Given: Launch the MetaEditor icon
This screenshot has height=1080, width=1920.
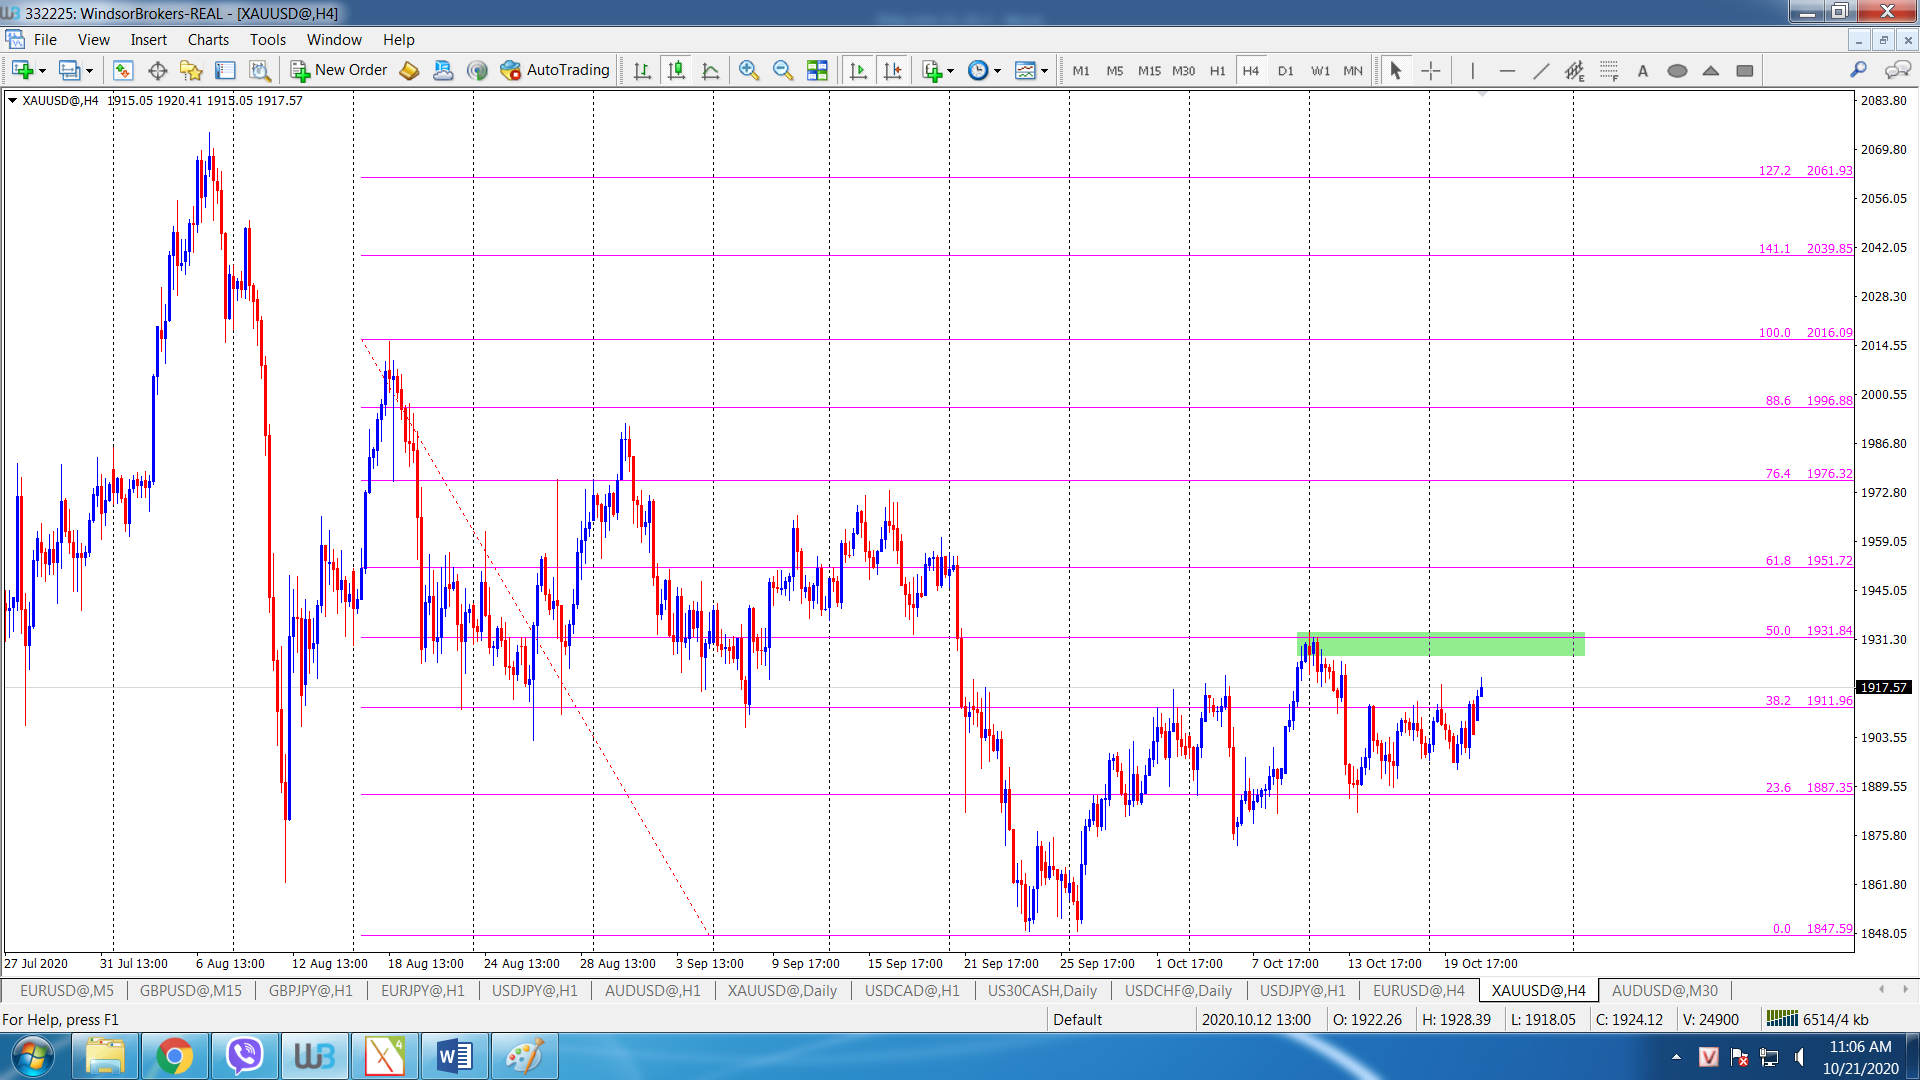Looking at the screenshot, I should tap(409, 70).
